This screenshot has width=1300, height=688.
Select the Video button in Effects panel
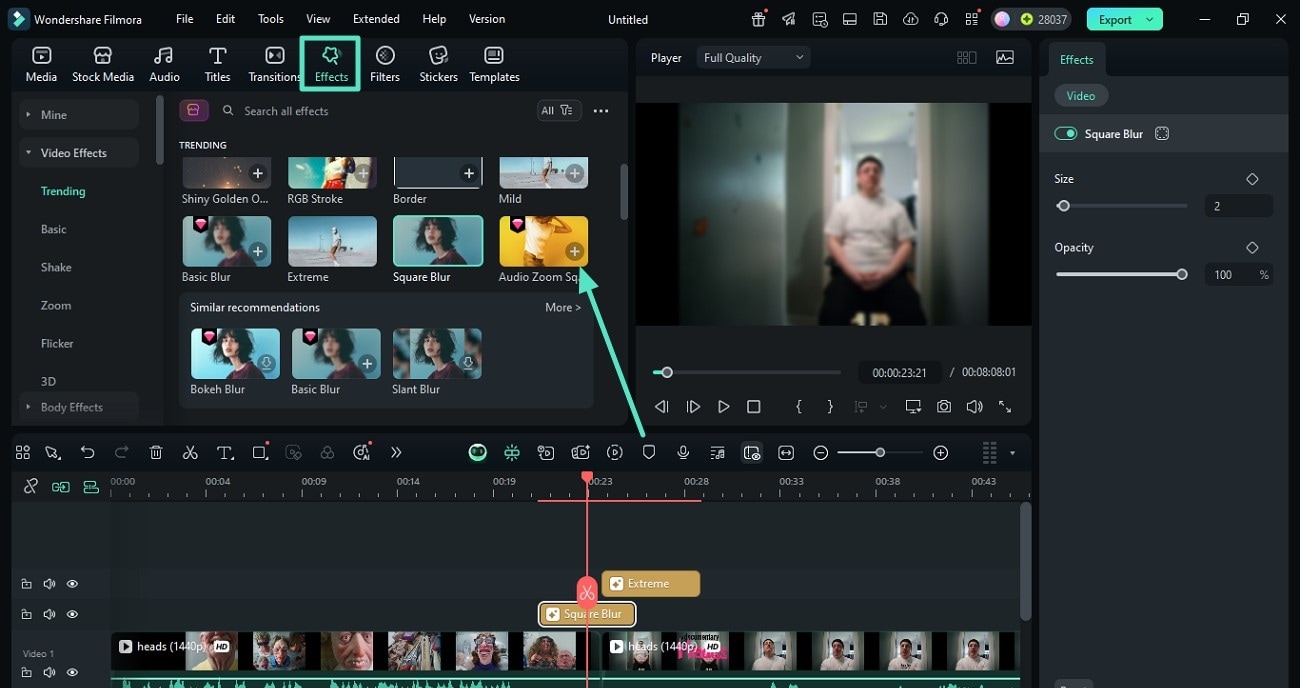click(1081, 96)
